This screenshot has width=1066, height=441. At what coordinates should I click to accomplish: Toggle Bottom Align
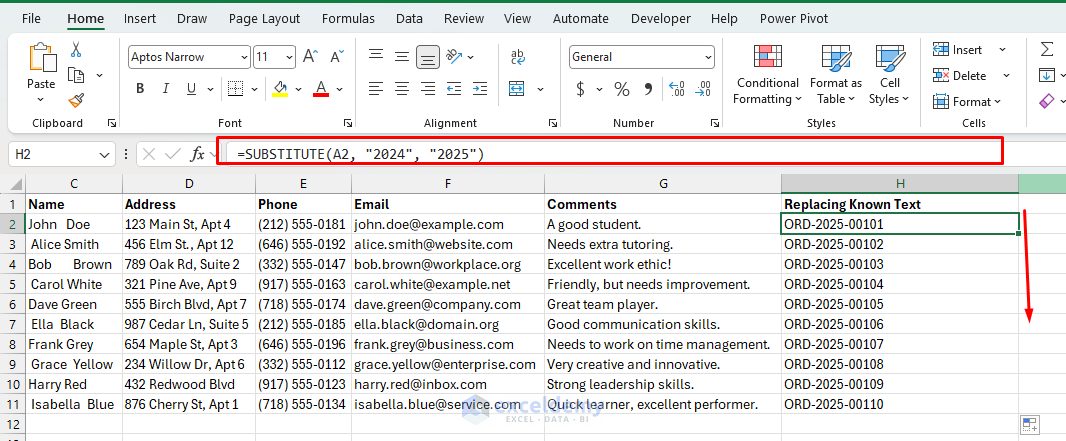428,56
